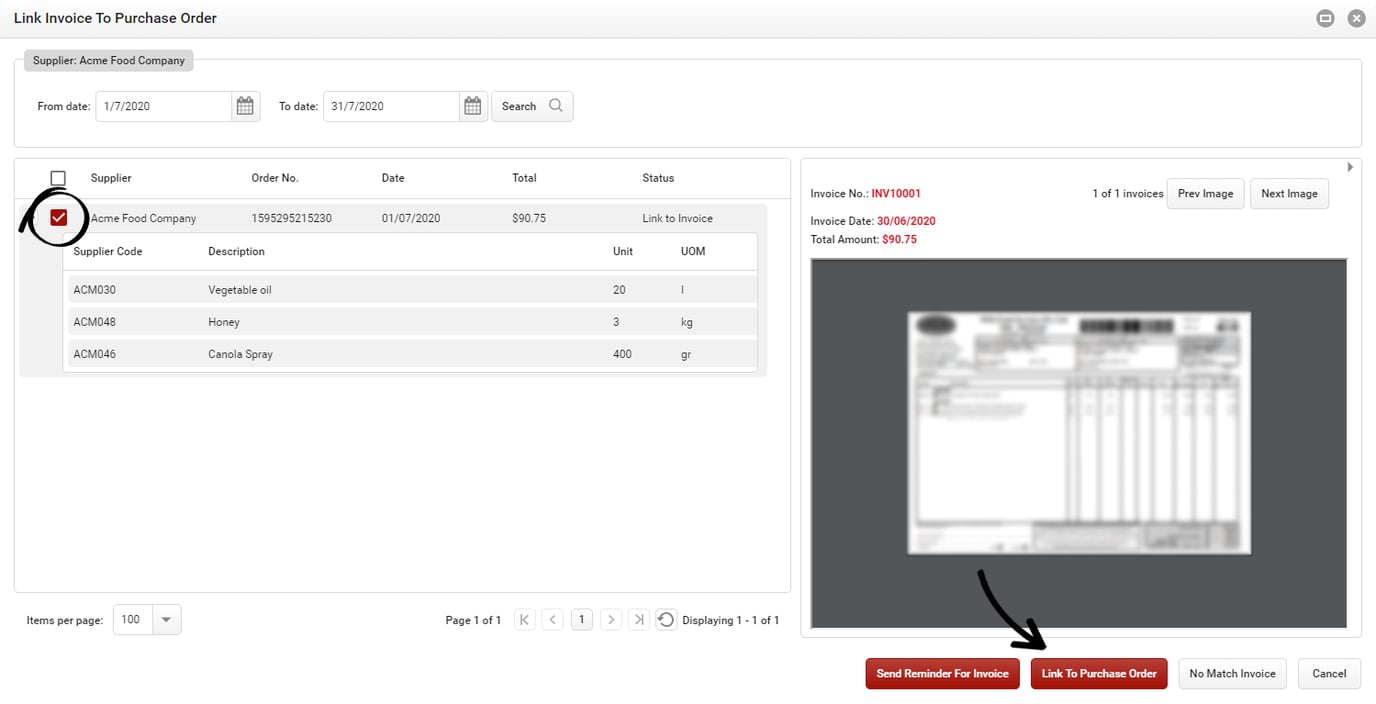Show the Next Image of invoice
This screenshot has height=704, width=1376.
[1289, 193]
